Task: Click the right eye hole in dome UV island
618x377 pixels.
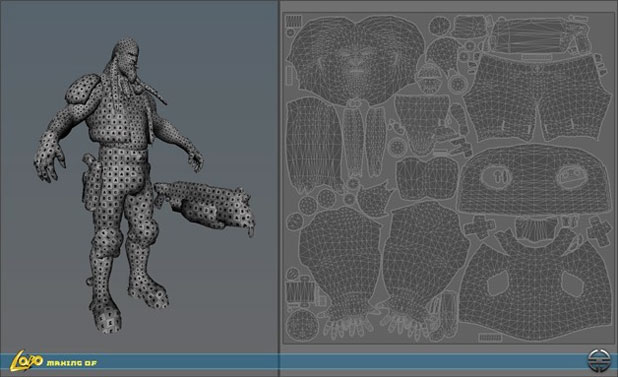Action: [x=571, y=176]
